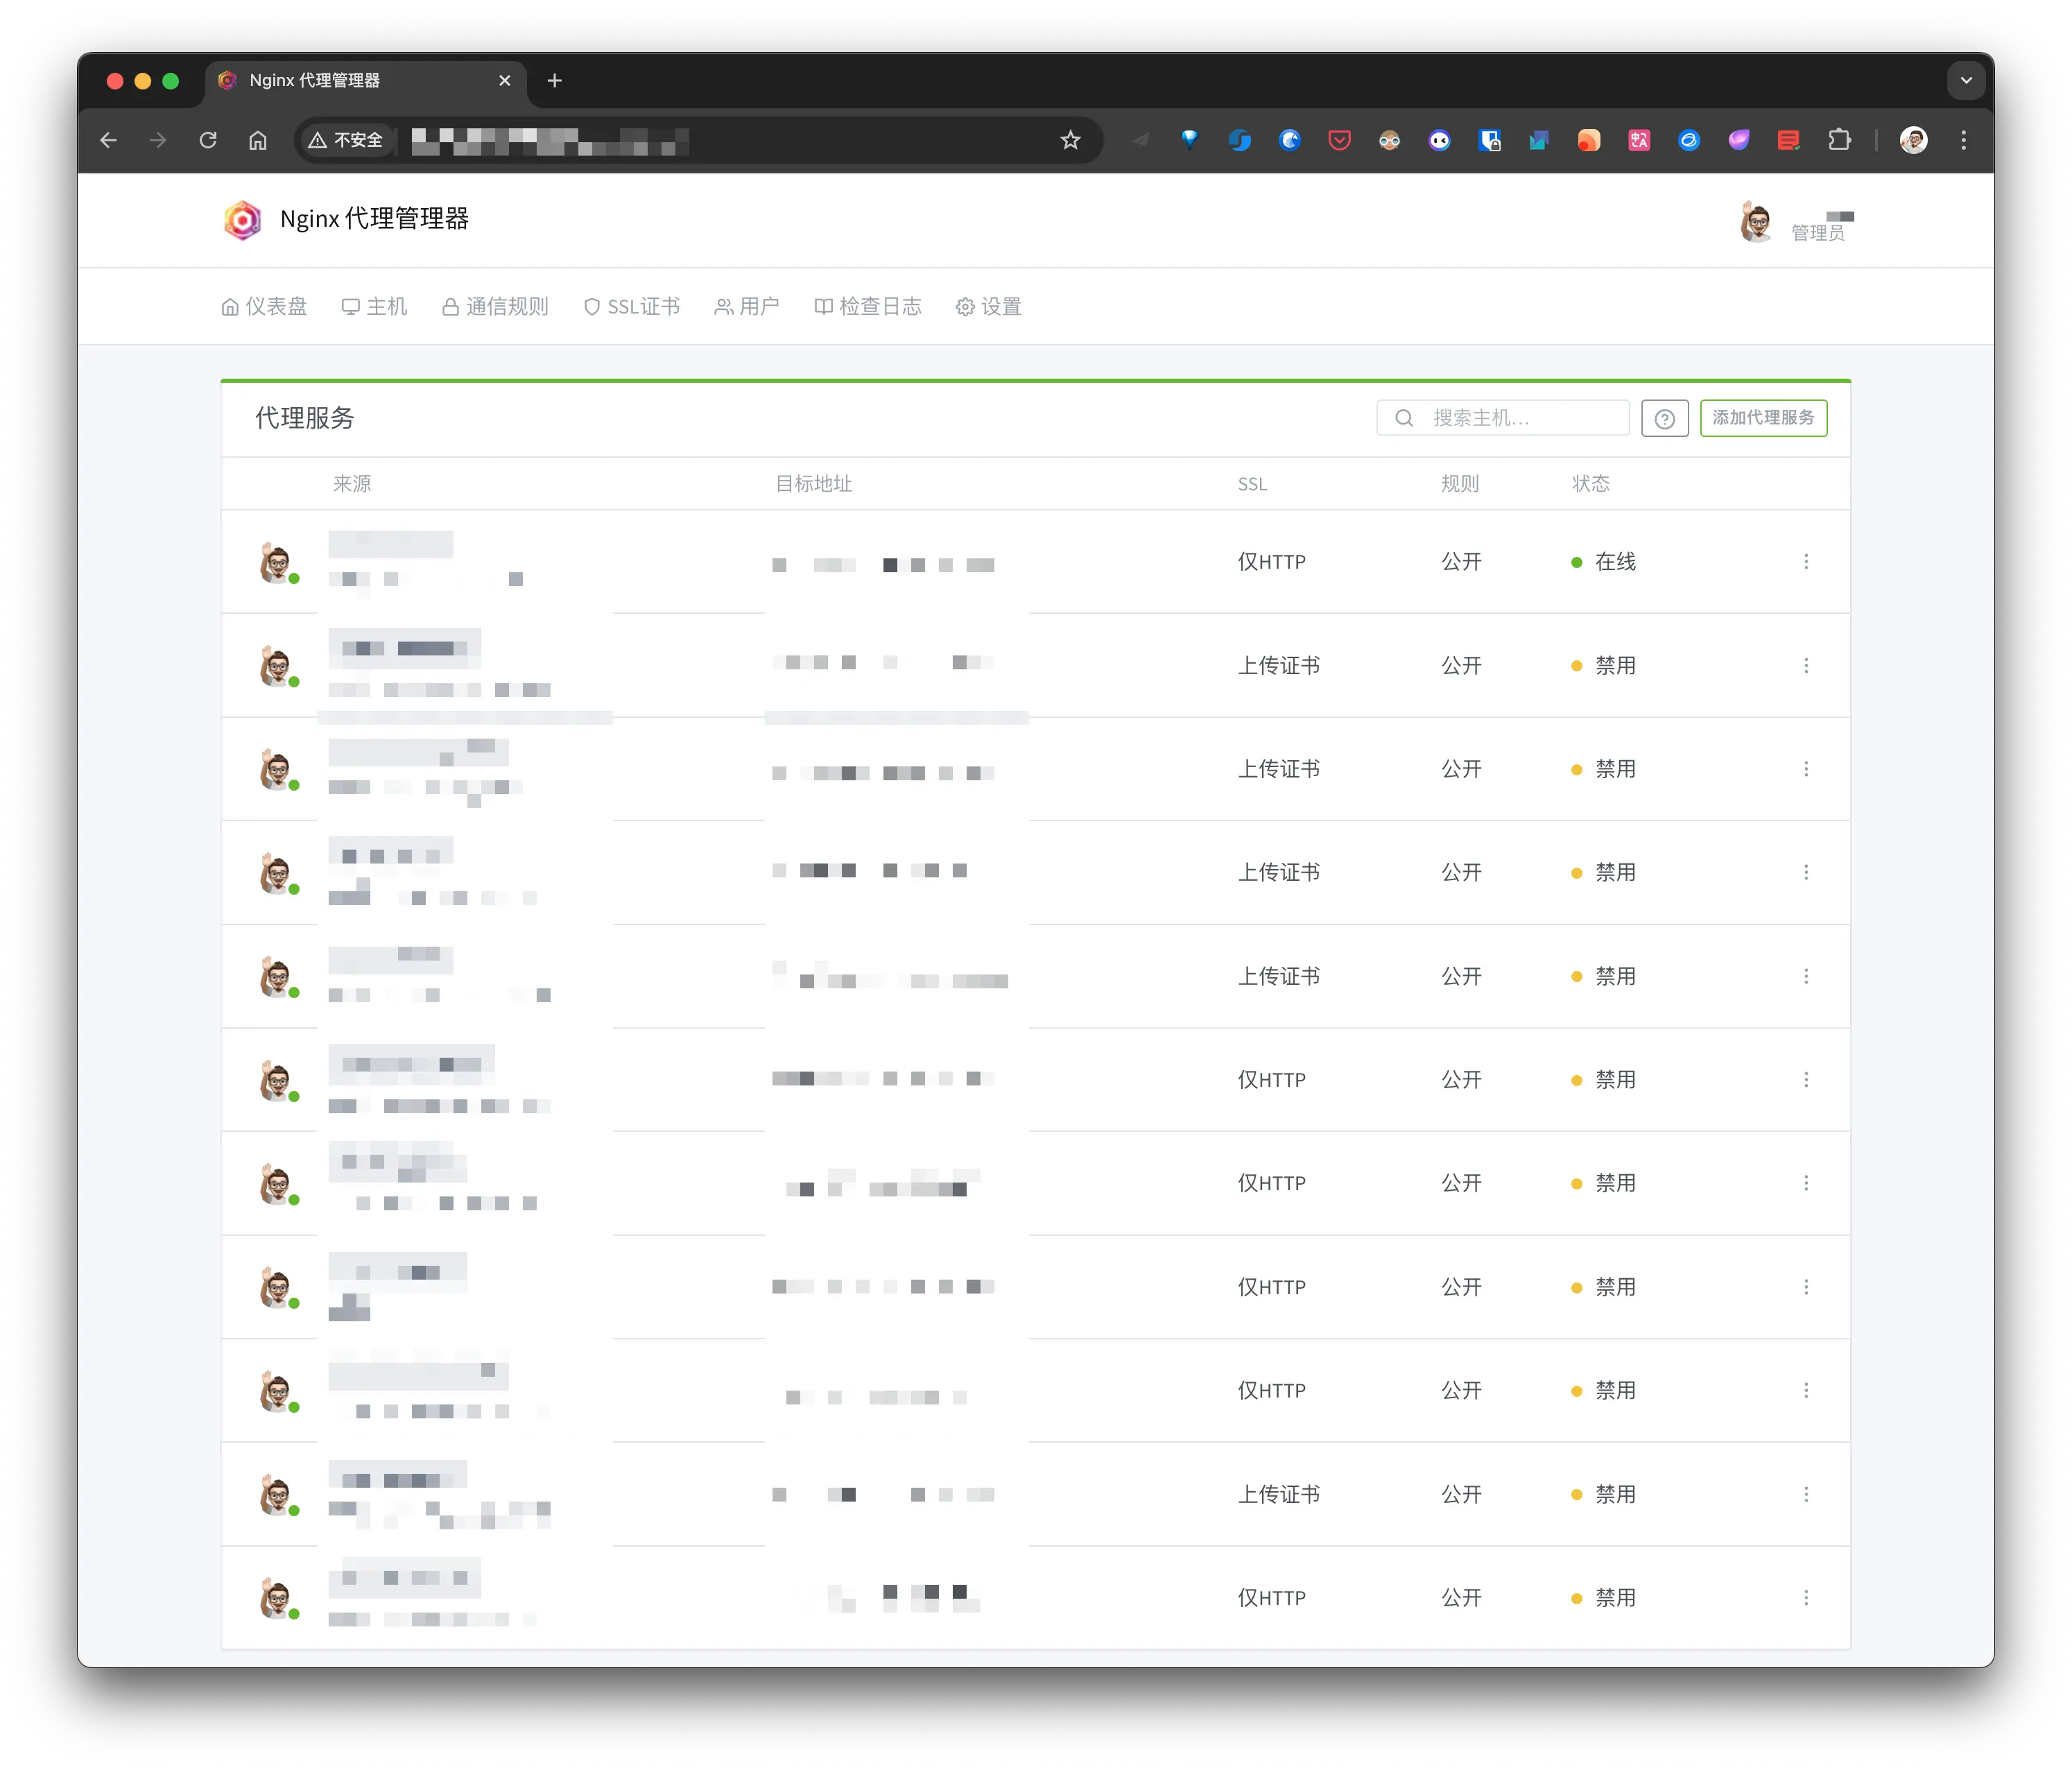Click the 添加代理服务 button

[x=1763, y=418]
